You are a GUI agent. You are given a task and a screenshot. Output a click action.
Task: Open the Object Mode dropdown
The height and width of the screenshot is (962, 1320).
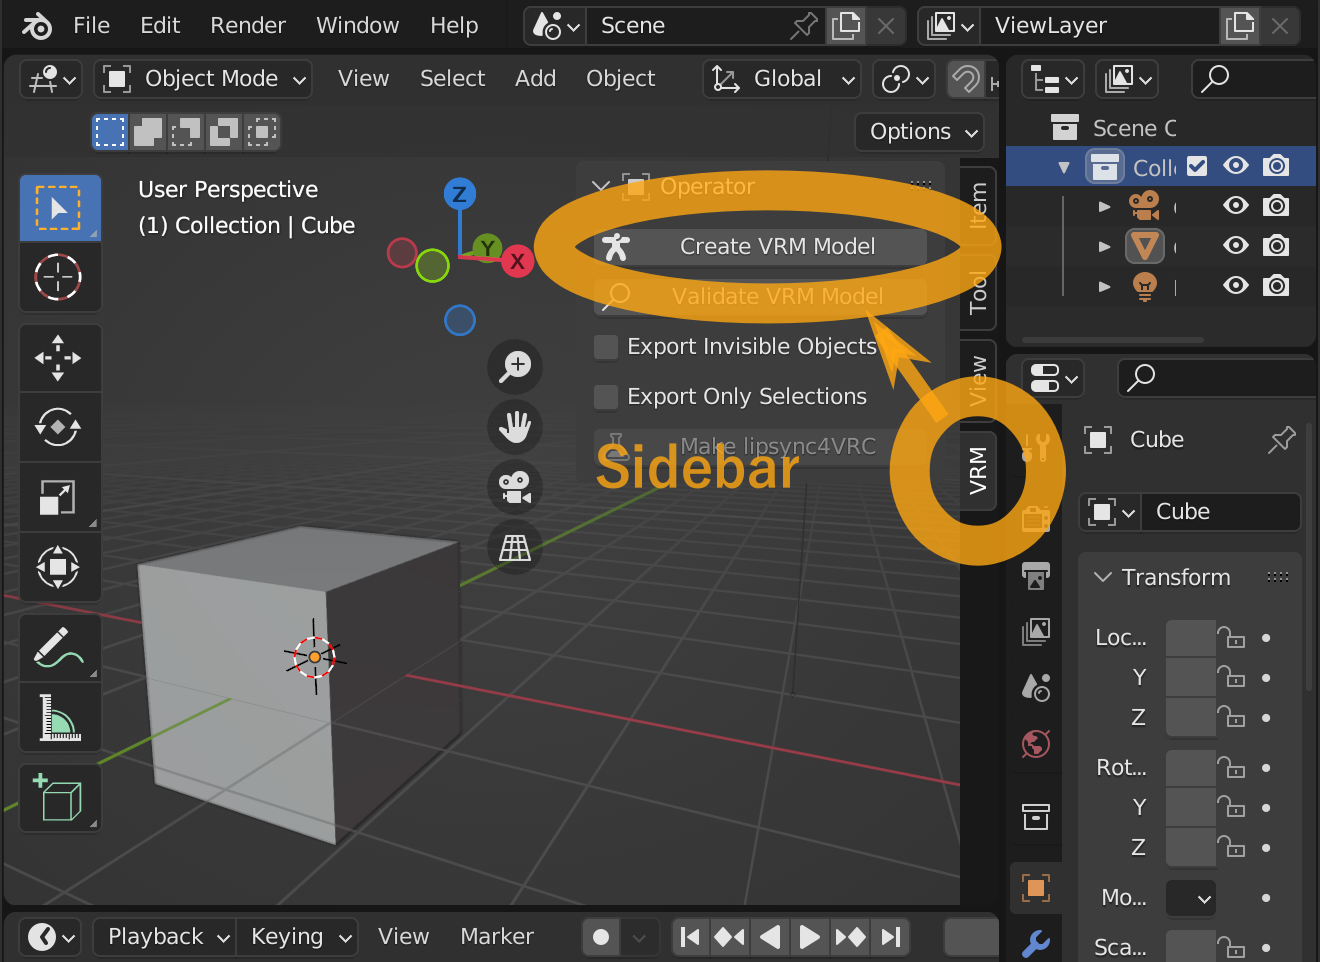click(203, 79)
